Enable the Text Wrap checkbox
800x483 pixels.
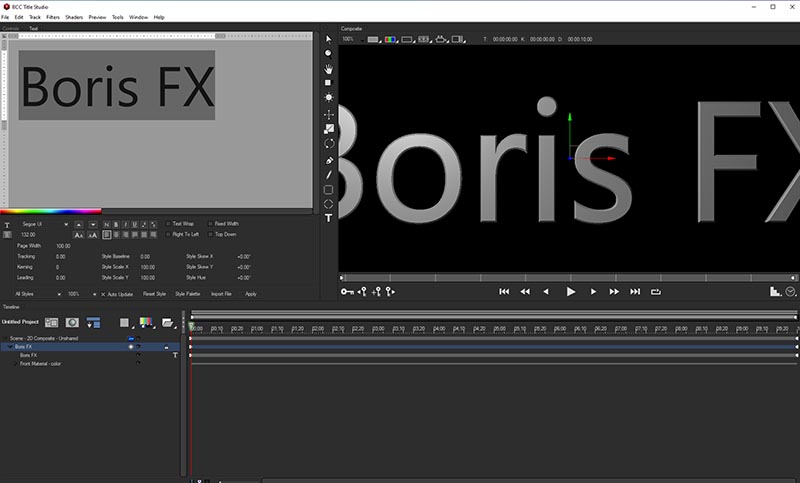coord(168,224)
